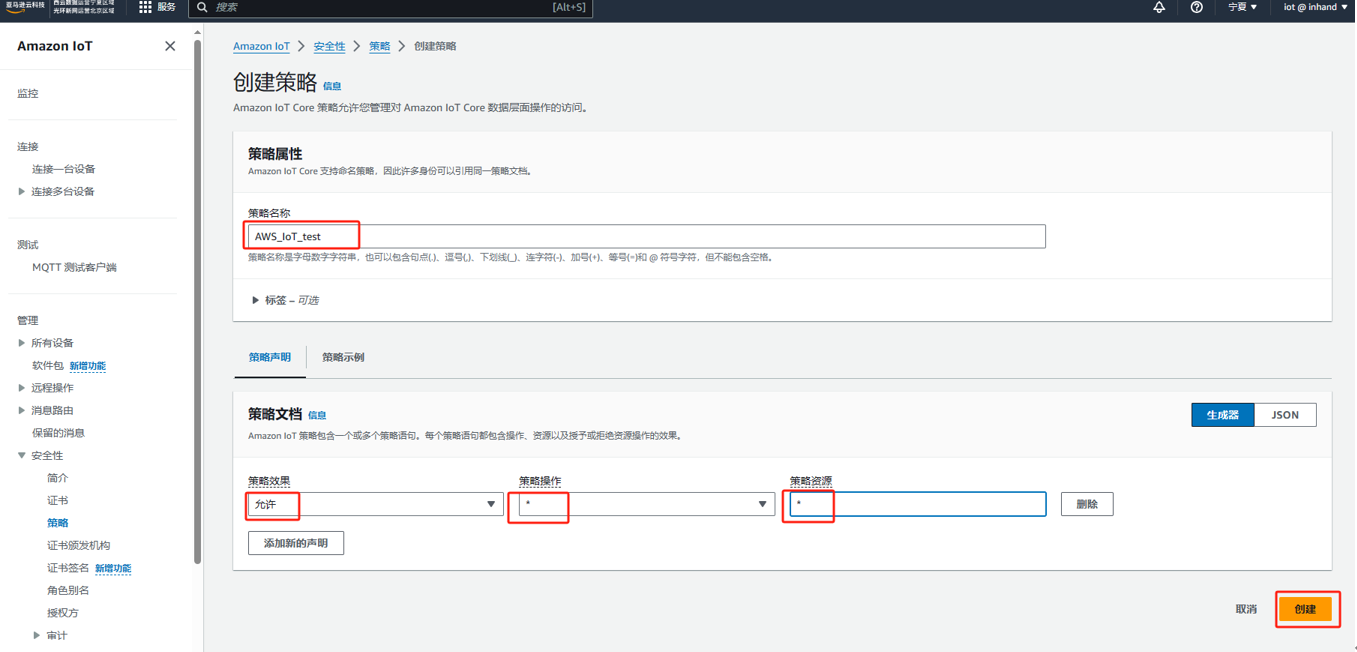Open 监控 in the sidebar
Image resolution: width=1357 pixels, height=652 pixels.
tap(28, 93)
